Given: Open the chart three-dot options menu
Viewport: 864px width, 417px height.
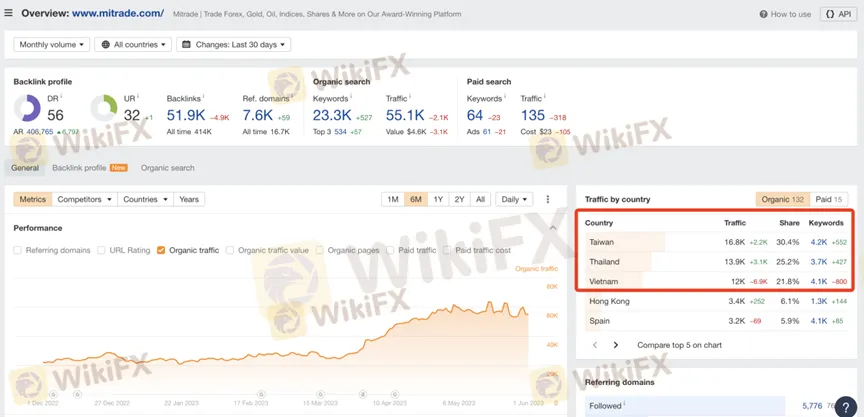Looking at the screenshot, I should 548,199.
